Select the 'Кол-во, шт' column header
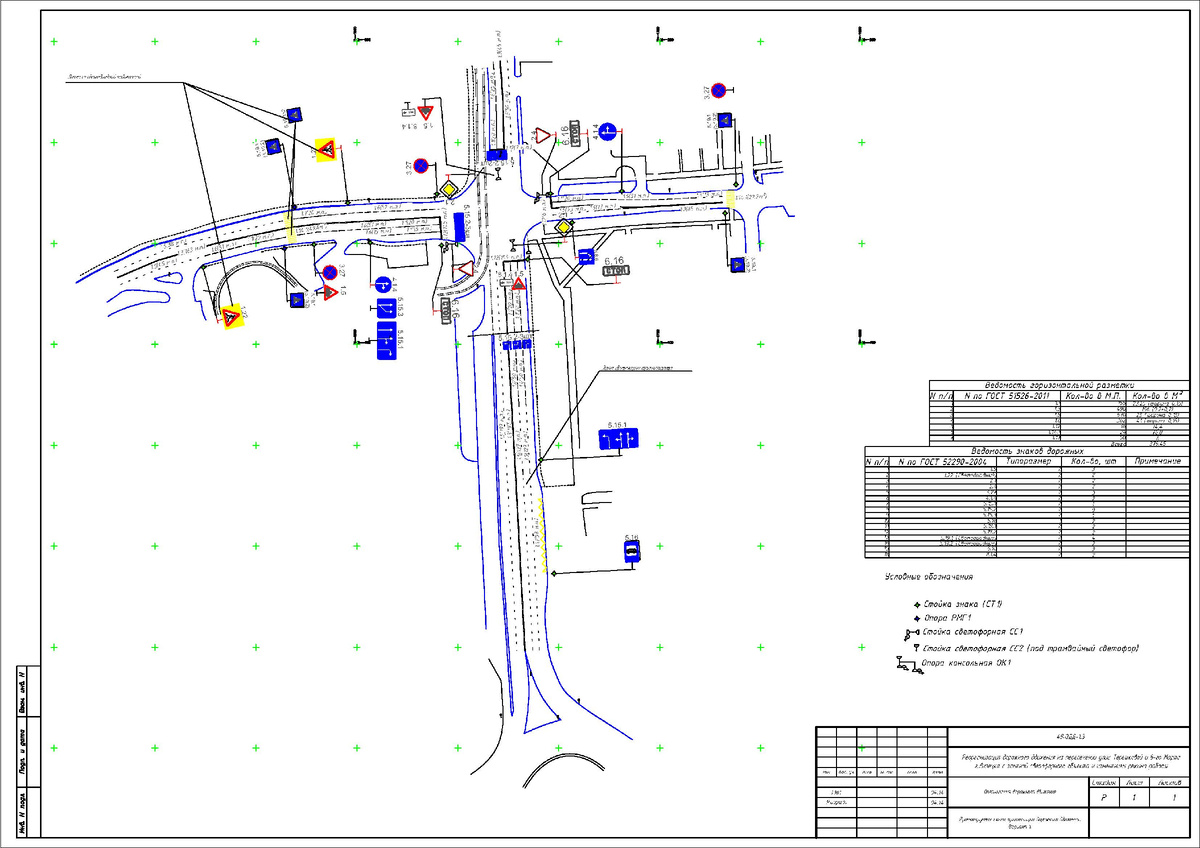Viewport: 1200px width, 848px height. pos(1094,462)
